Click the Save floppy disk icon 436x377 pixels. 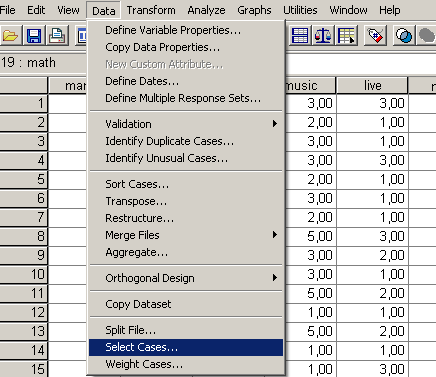34,36
